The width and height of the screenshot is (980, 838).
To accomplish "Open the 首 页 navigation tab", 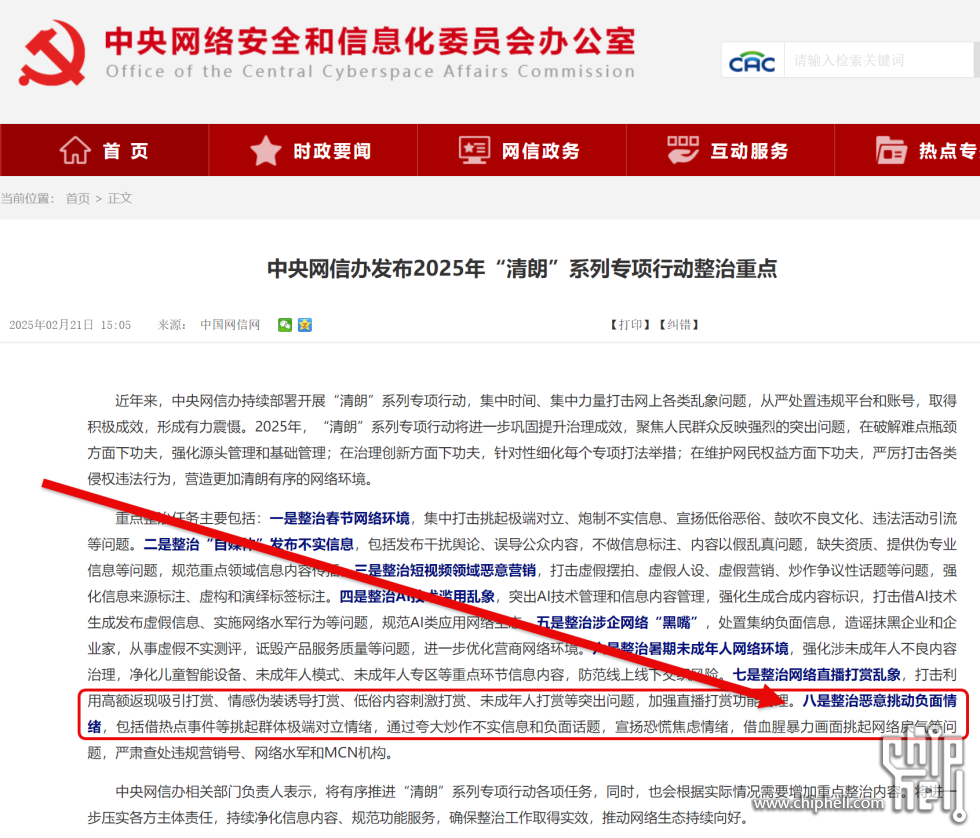I will point(104,150).
